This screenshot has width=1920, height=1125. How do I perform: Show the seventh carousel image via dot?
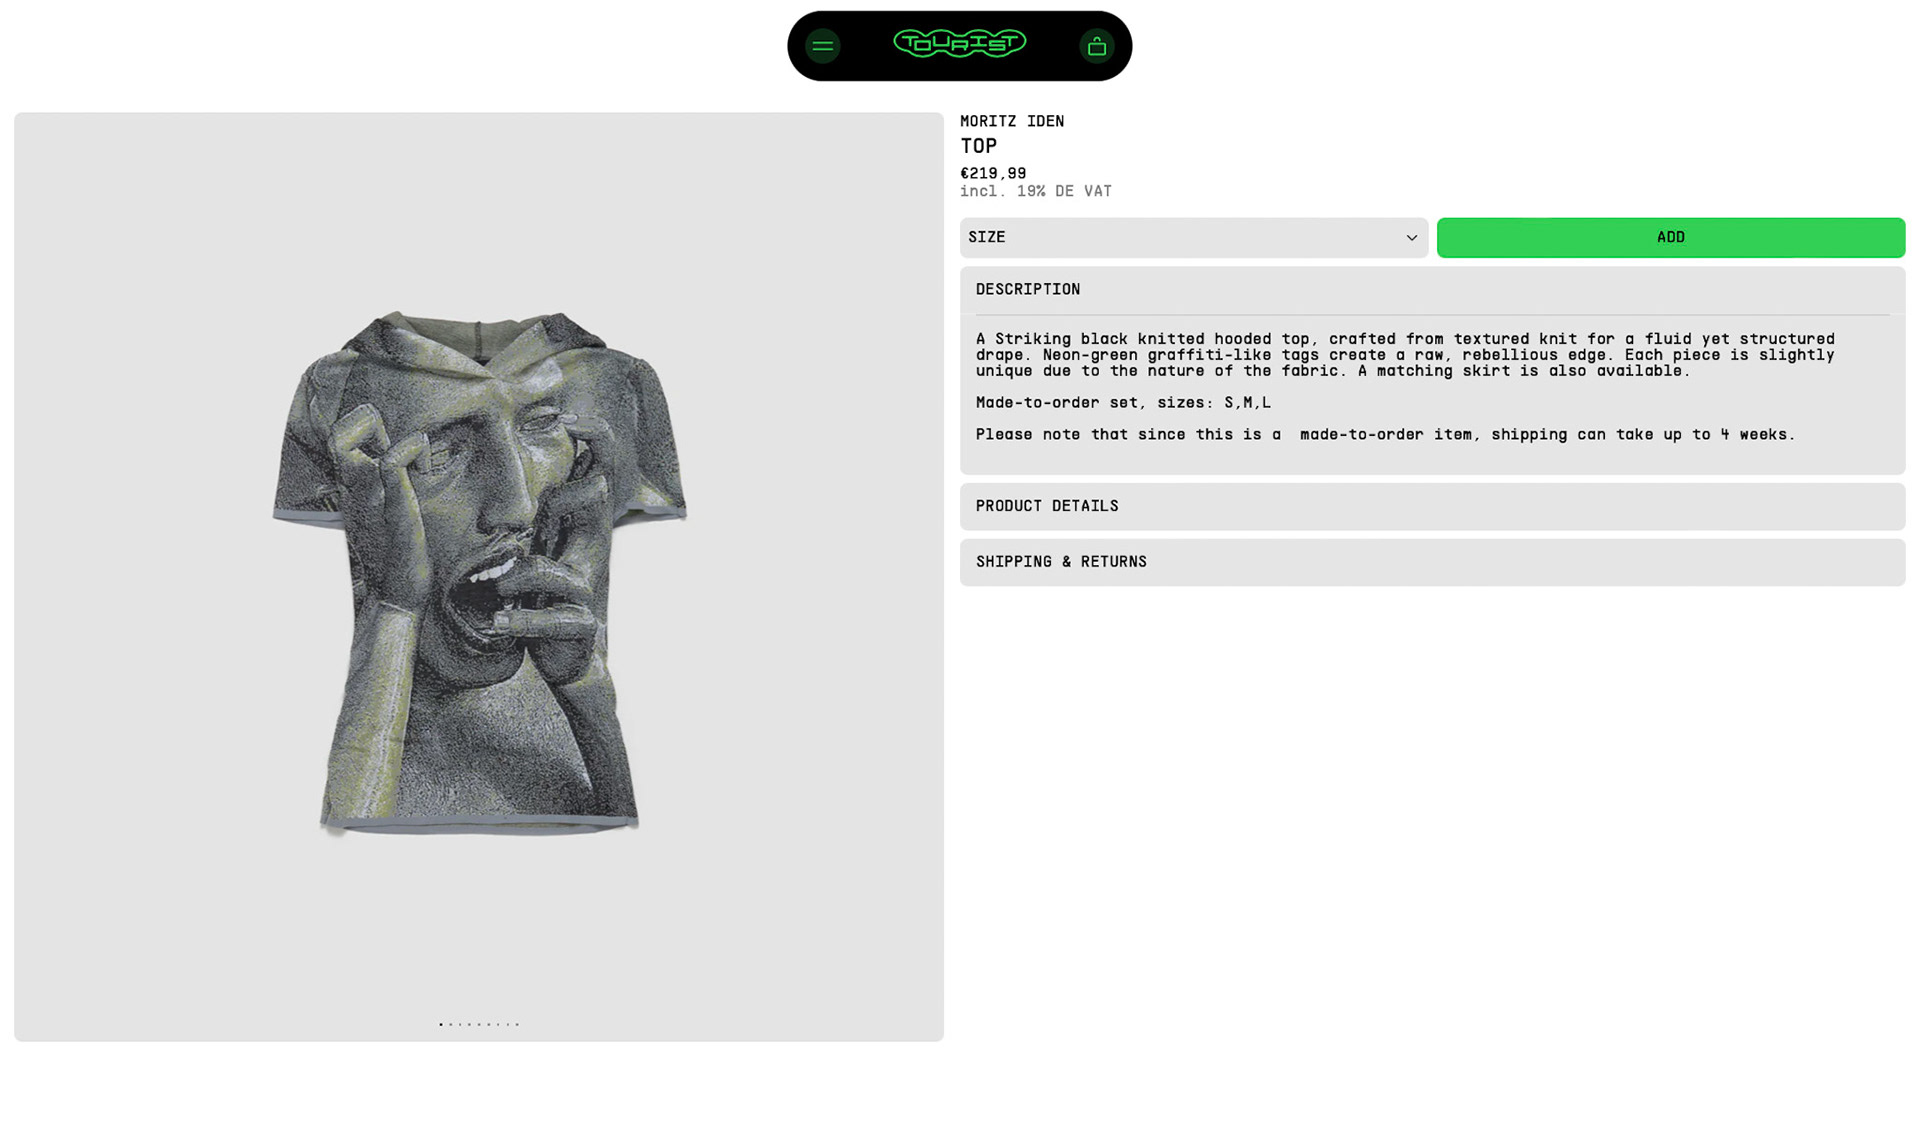click(x=498, y=1024)
